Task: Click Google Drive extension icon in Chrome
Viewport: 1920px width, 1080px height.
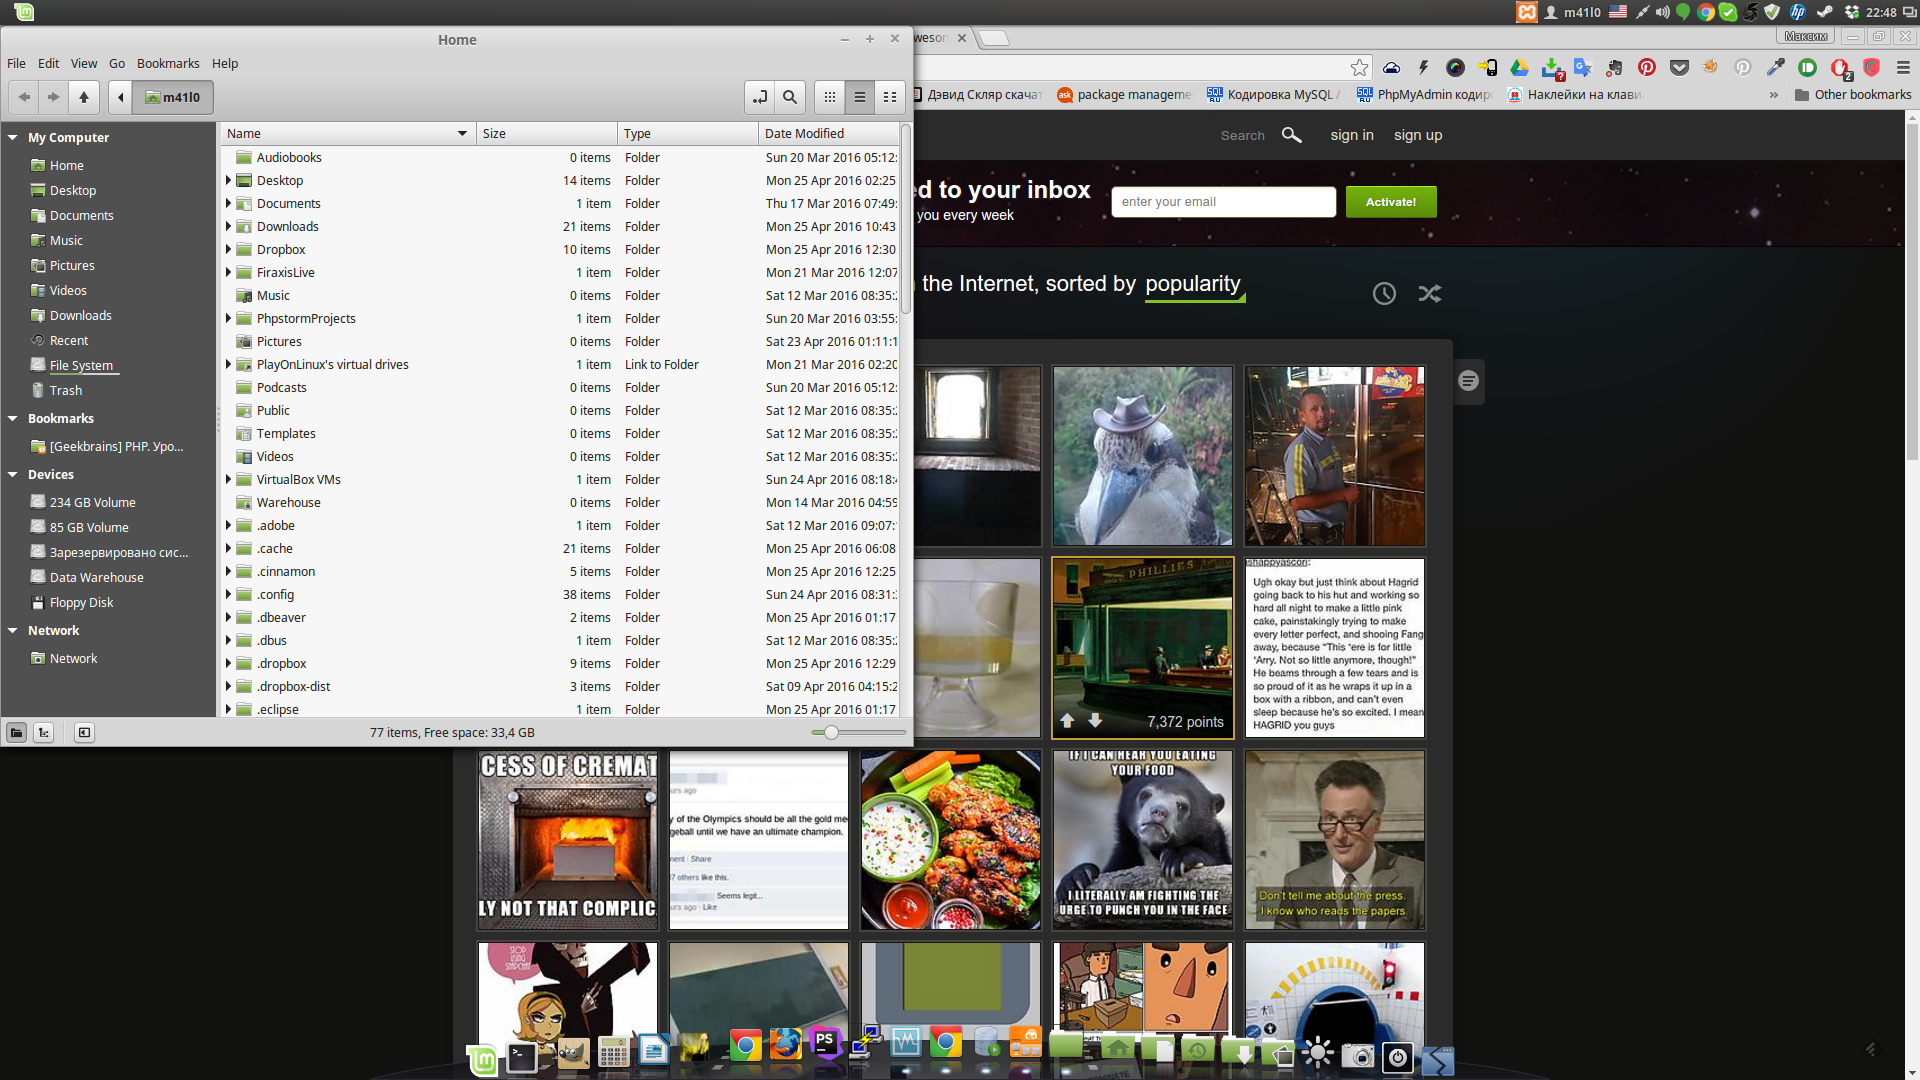Action: click(1519, 68)
